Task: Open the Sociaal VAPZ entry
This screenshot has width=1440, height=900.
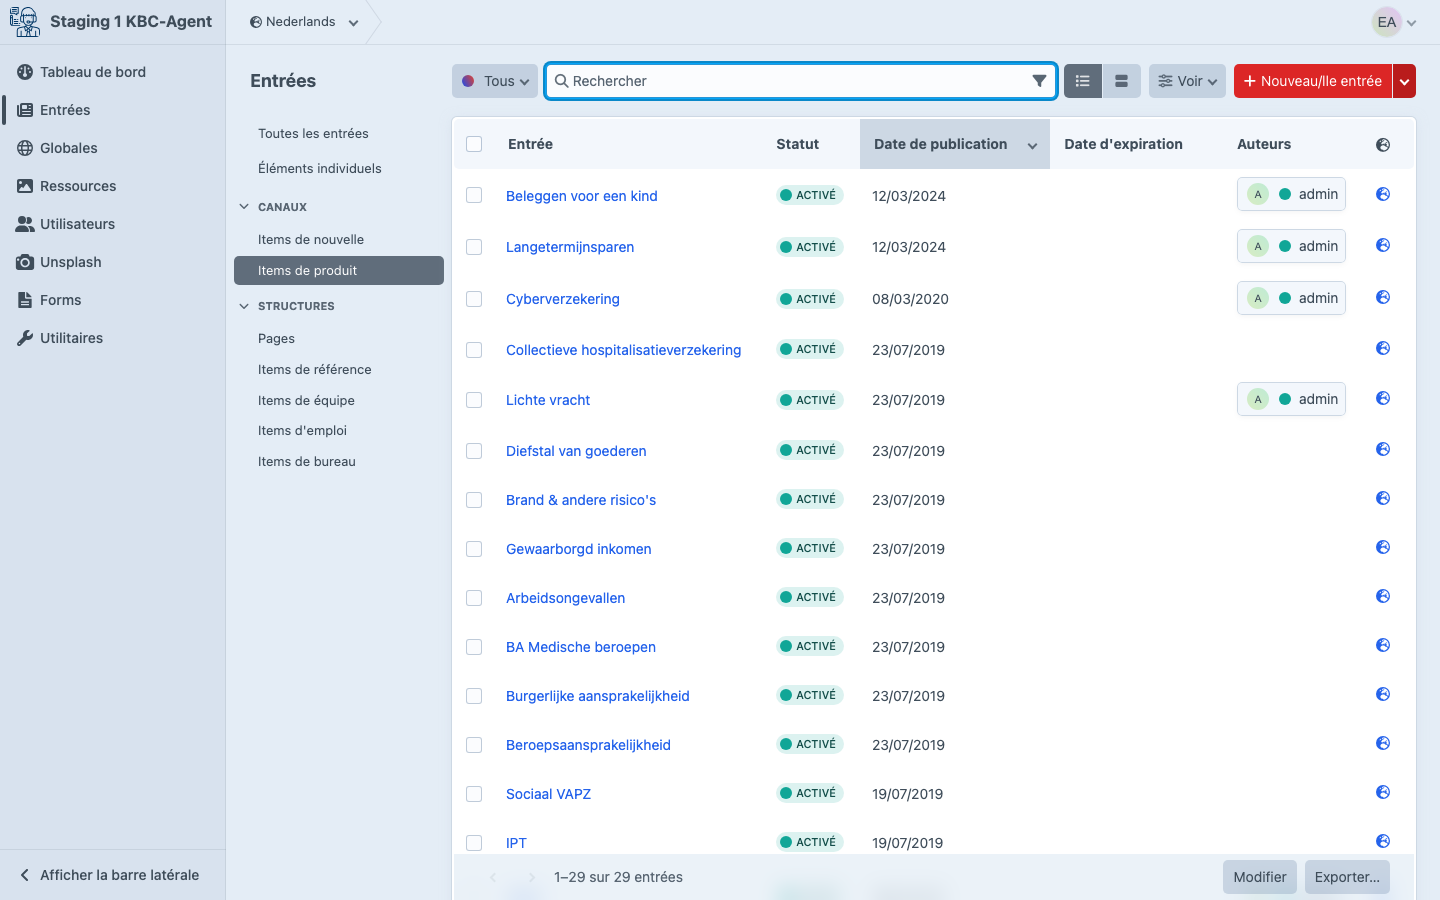Action: coord(548,794)
